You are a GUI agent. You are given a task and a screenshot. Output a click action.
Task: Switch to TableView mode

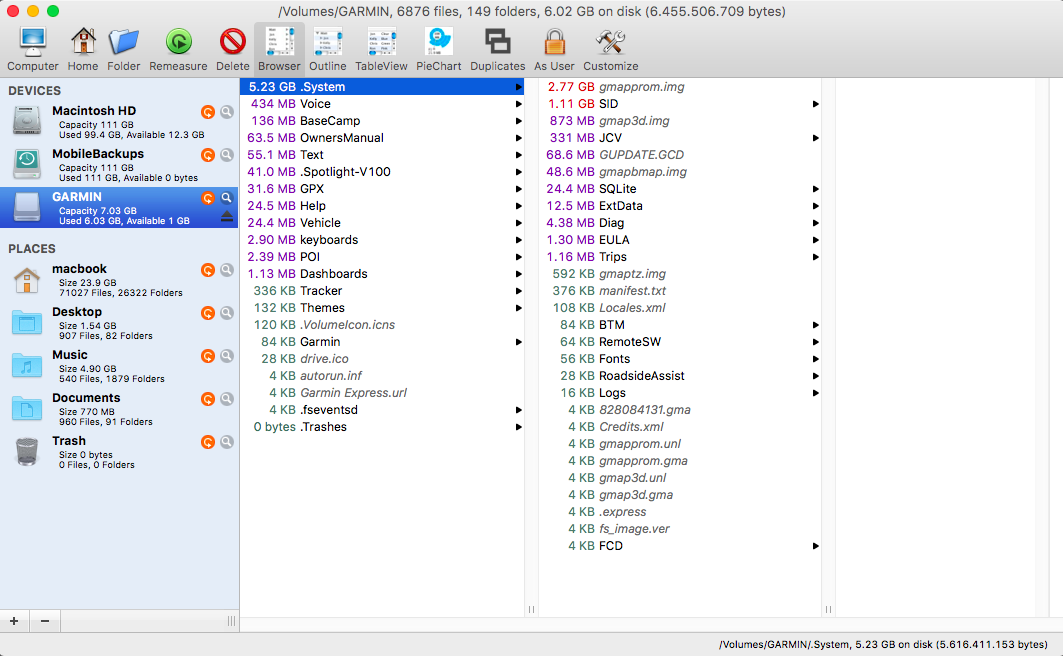[x=381, y=43]
